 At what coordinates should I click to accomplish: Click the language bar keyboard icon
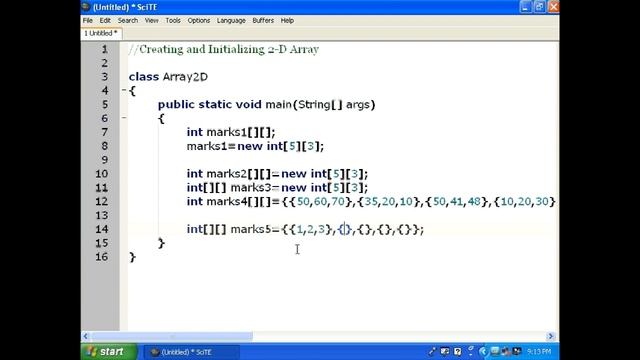click(x=445, y=351)
